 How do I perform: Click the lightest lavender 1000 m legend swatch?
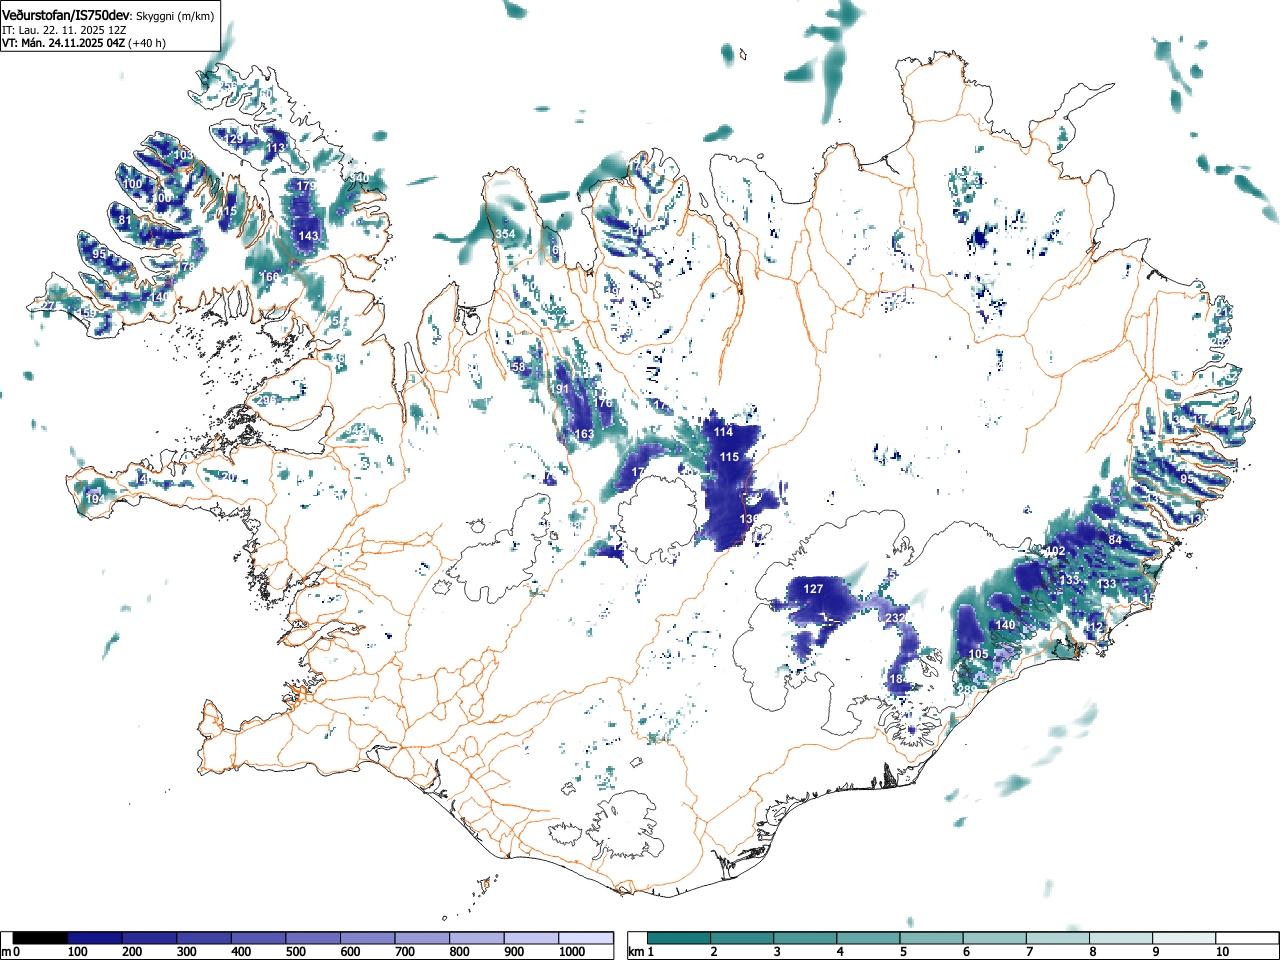tap(587, 938)
